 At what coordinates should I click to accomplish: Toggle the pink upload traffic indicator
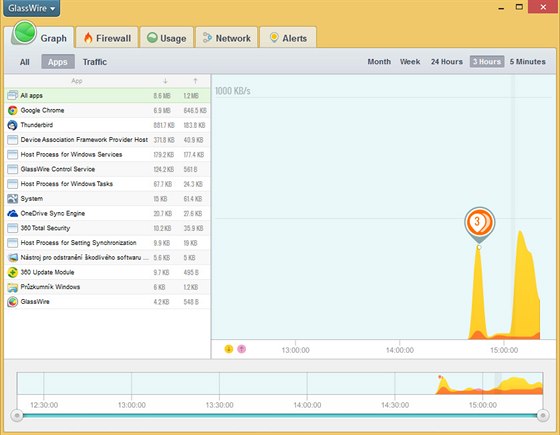tap(242, 349)
